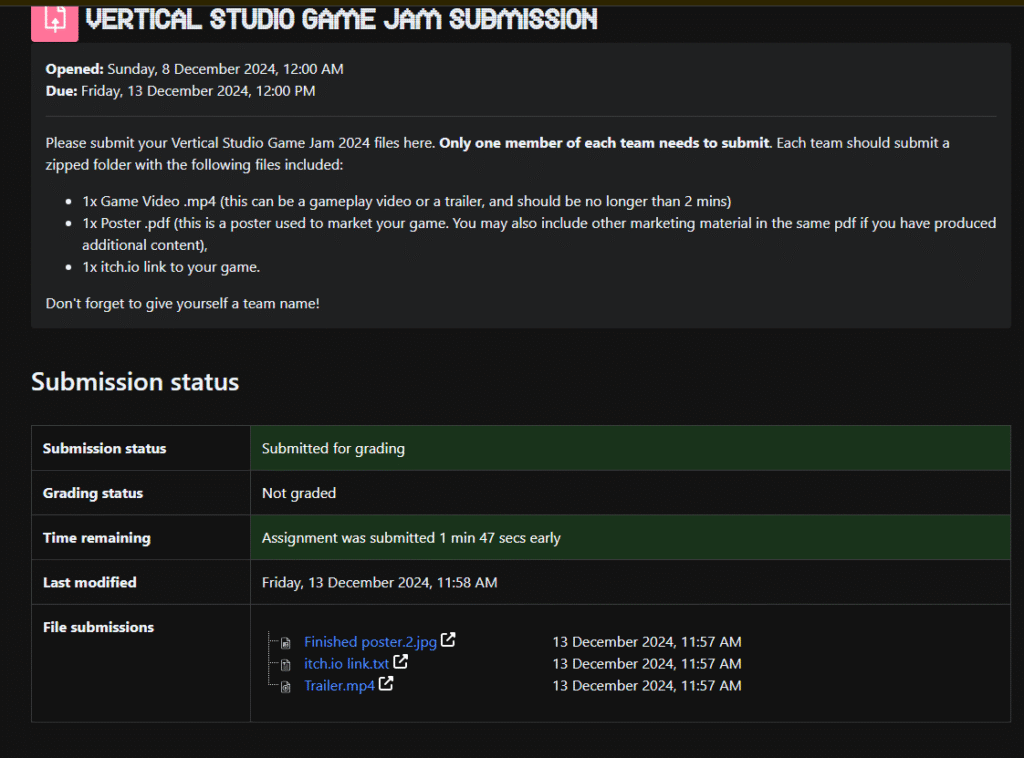1024x758 pixels.
Task: Click the image file icon before Finished poster.2.jpg
Action: pos(285,643)
